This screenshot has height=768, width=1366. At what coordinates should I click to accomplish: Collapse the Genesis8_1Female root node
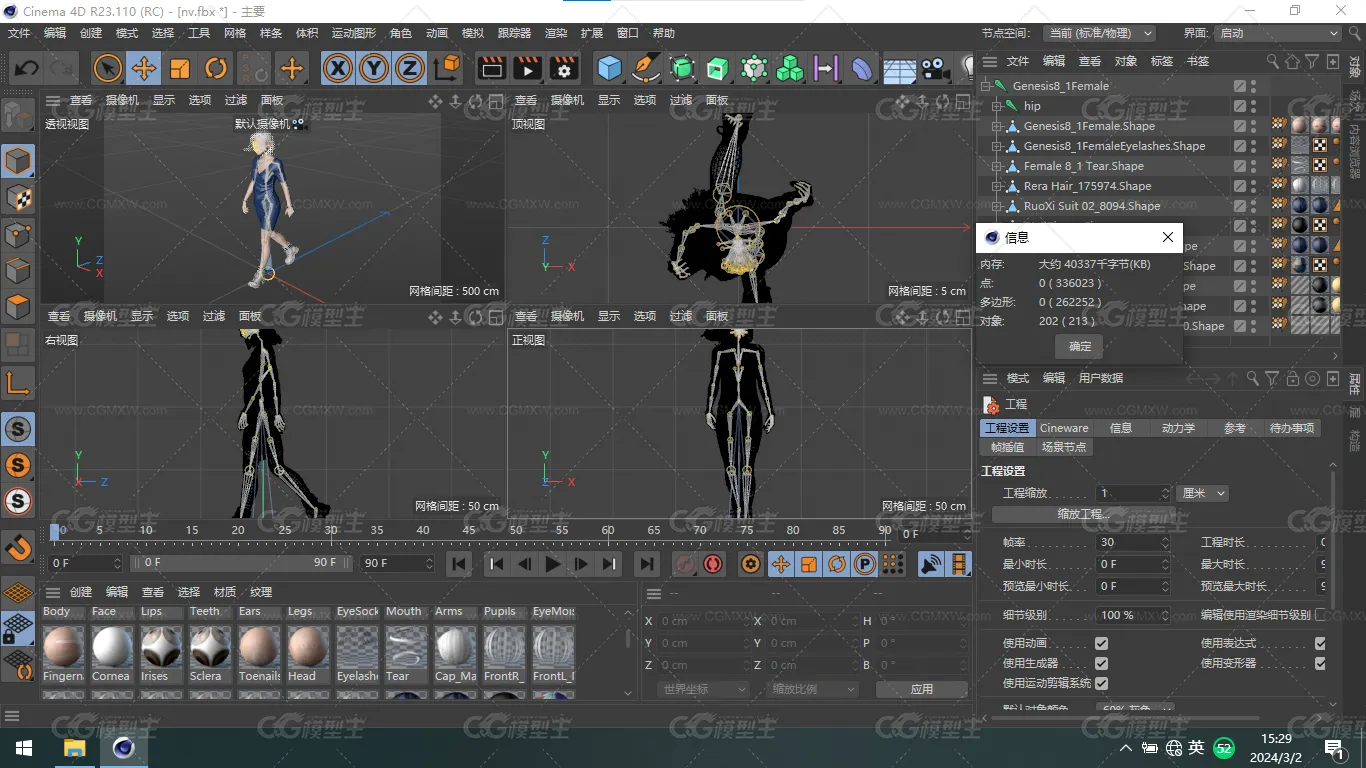coord(986,86)
